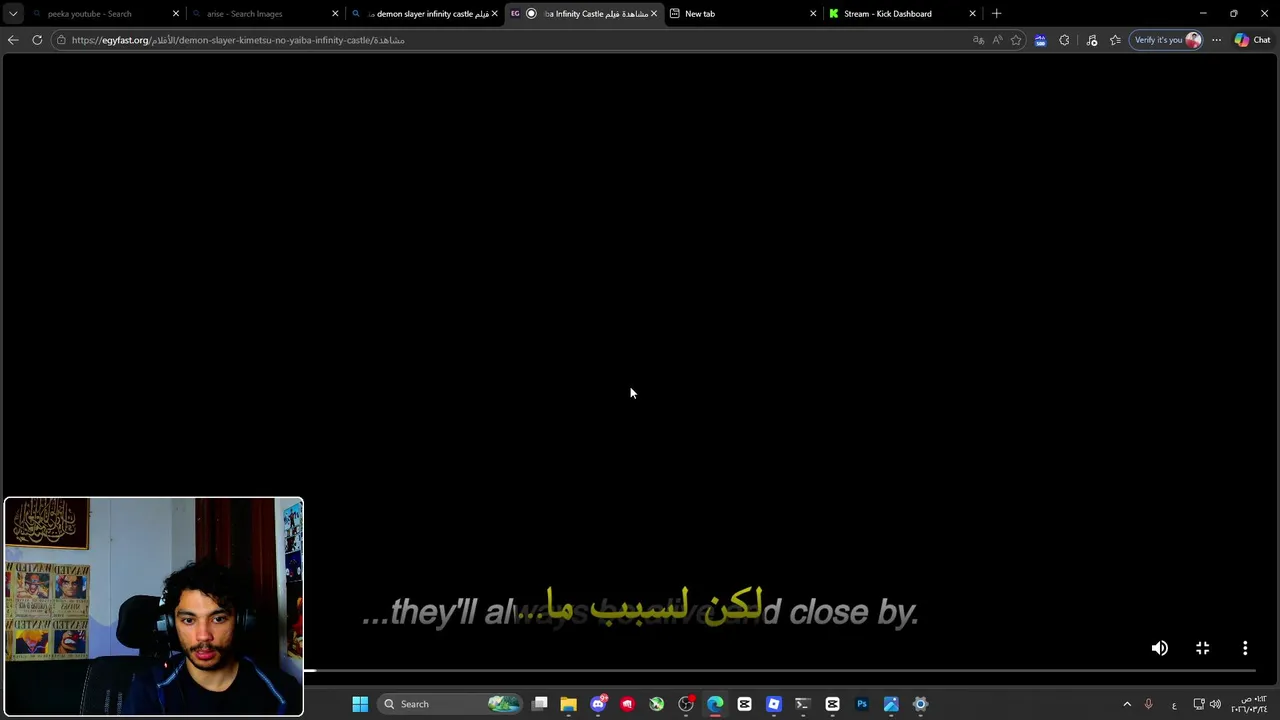Image resolution: width=1280 pixels, height=720 pixels.
Task: Mute the video with the speaker icon
Action: click(x=1159, y=648)
